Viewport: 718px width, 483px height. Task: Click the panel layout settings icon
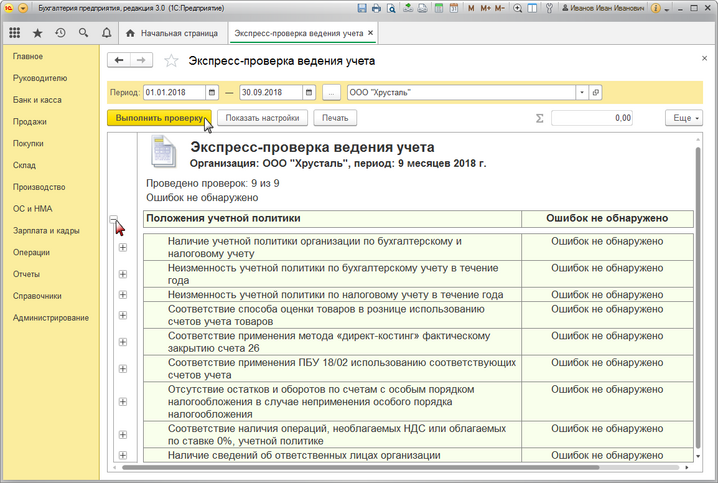pos(532,8)
